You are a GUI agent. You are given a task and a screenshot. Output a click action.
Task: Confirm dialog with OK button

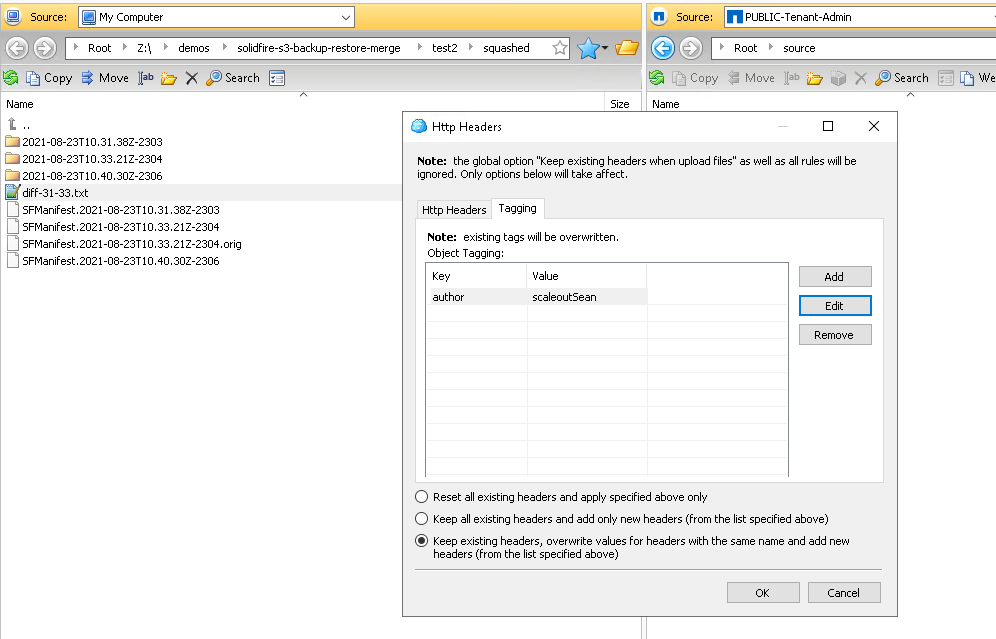[x=763, y=593]
